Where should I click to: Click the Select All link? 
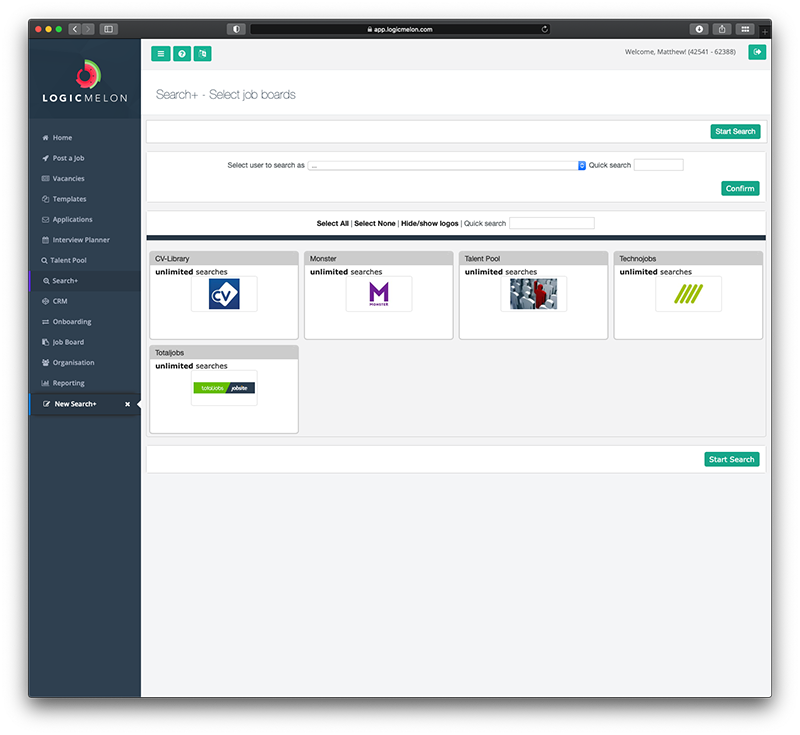coord(333,223)
